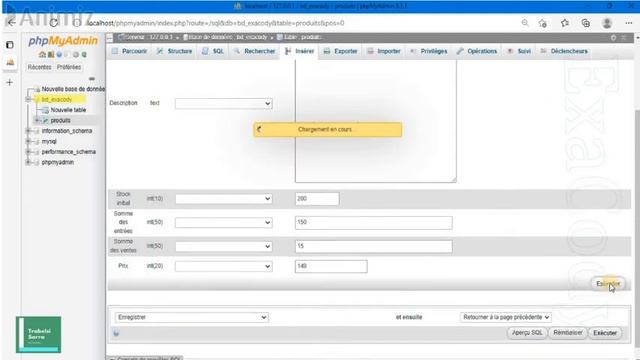Image resolution: width=640 pixels, height=360 pixels.
Task: Reload the page with the browser refresh icon
Action: pos(53,23)
